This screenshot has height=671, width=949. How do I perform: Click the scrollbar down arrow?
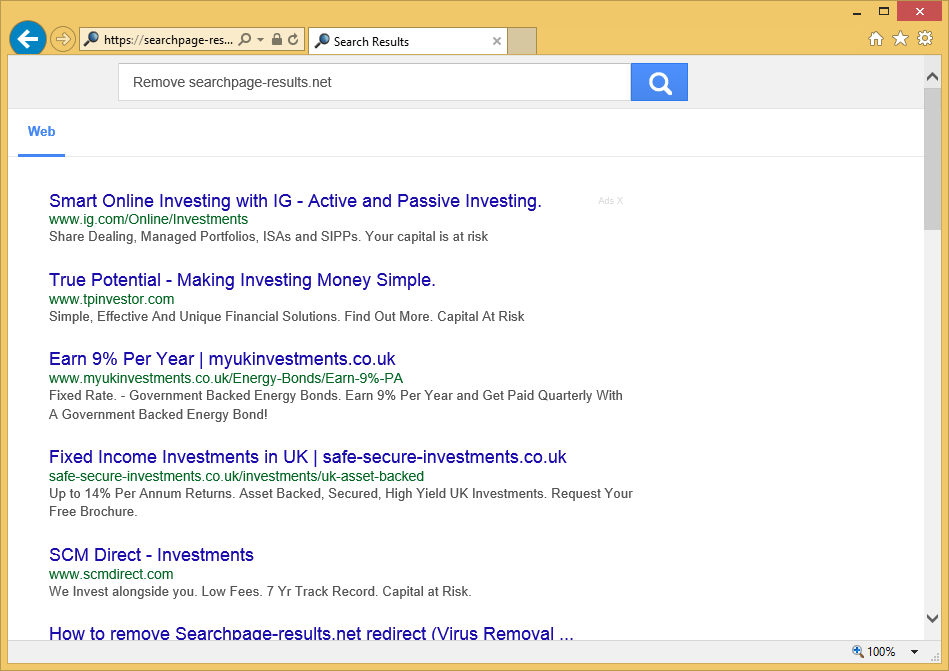[x=932, y=618]
